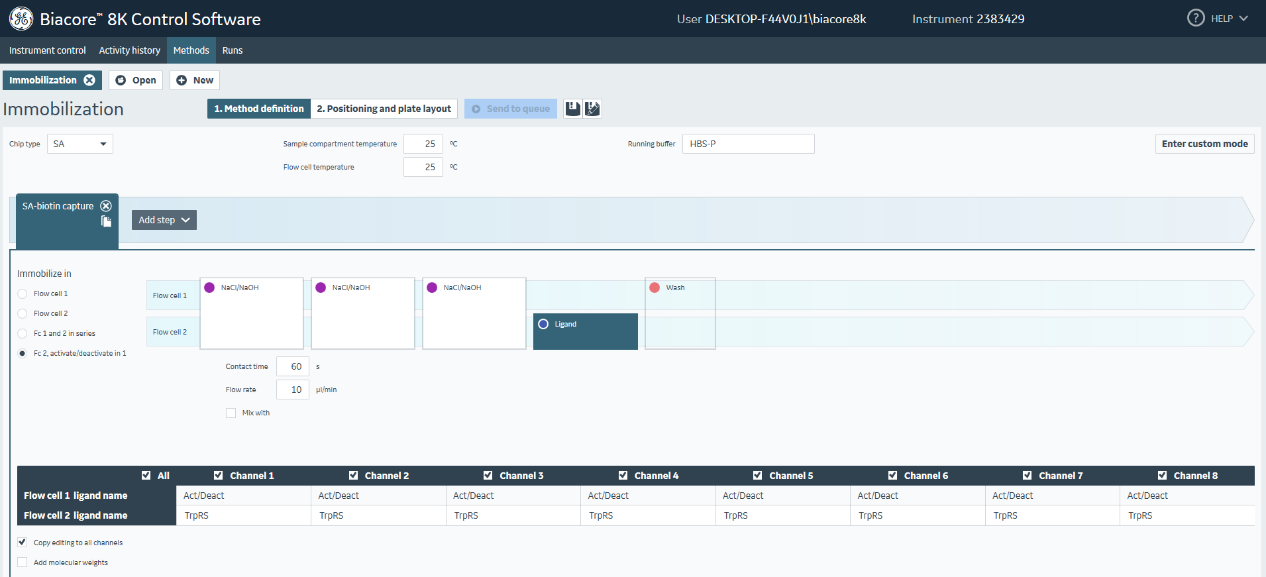The height and width of the screenshot is (577, 1266).
Task: Duplicate the SA-biotin capture step
Action: (105, 221)
